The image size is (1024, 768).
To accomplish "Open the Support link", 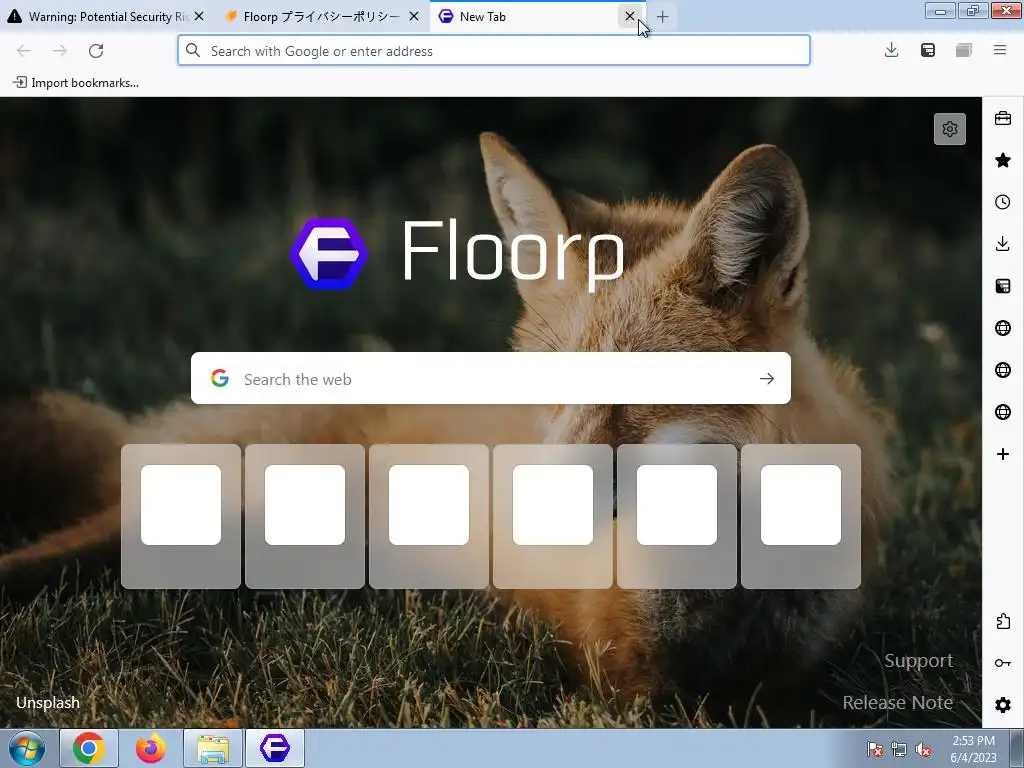I will click(918, 660).
